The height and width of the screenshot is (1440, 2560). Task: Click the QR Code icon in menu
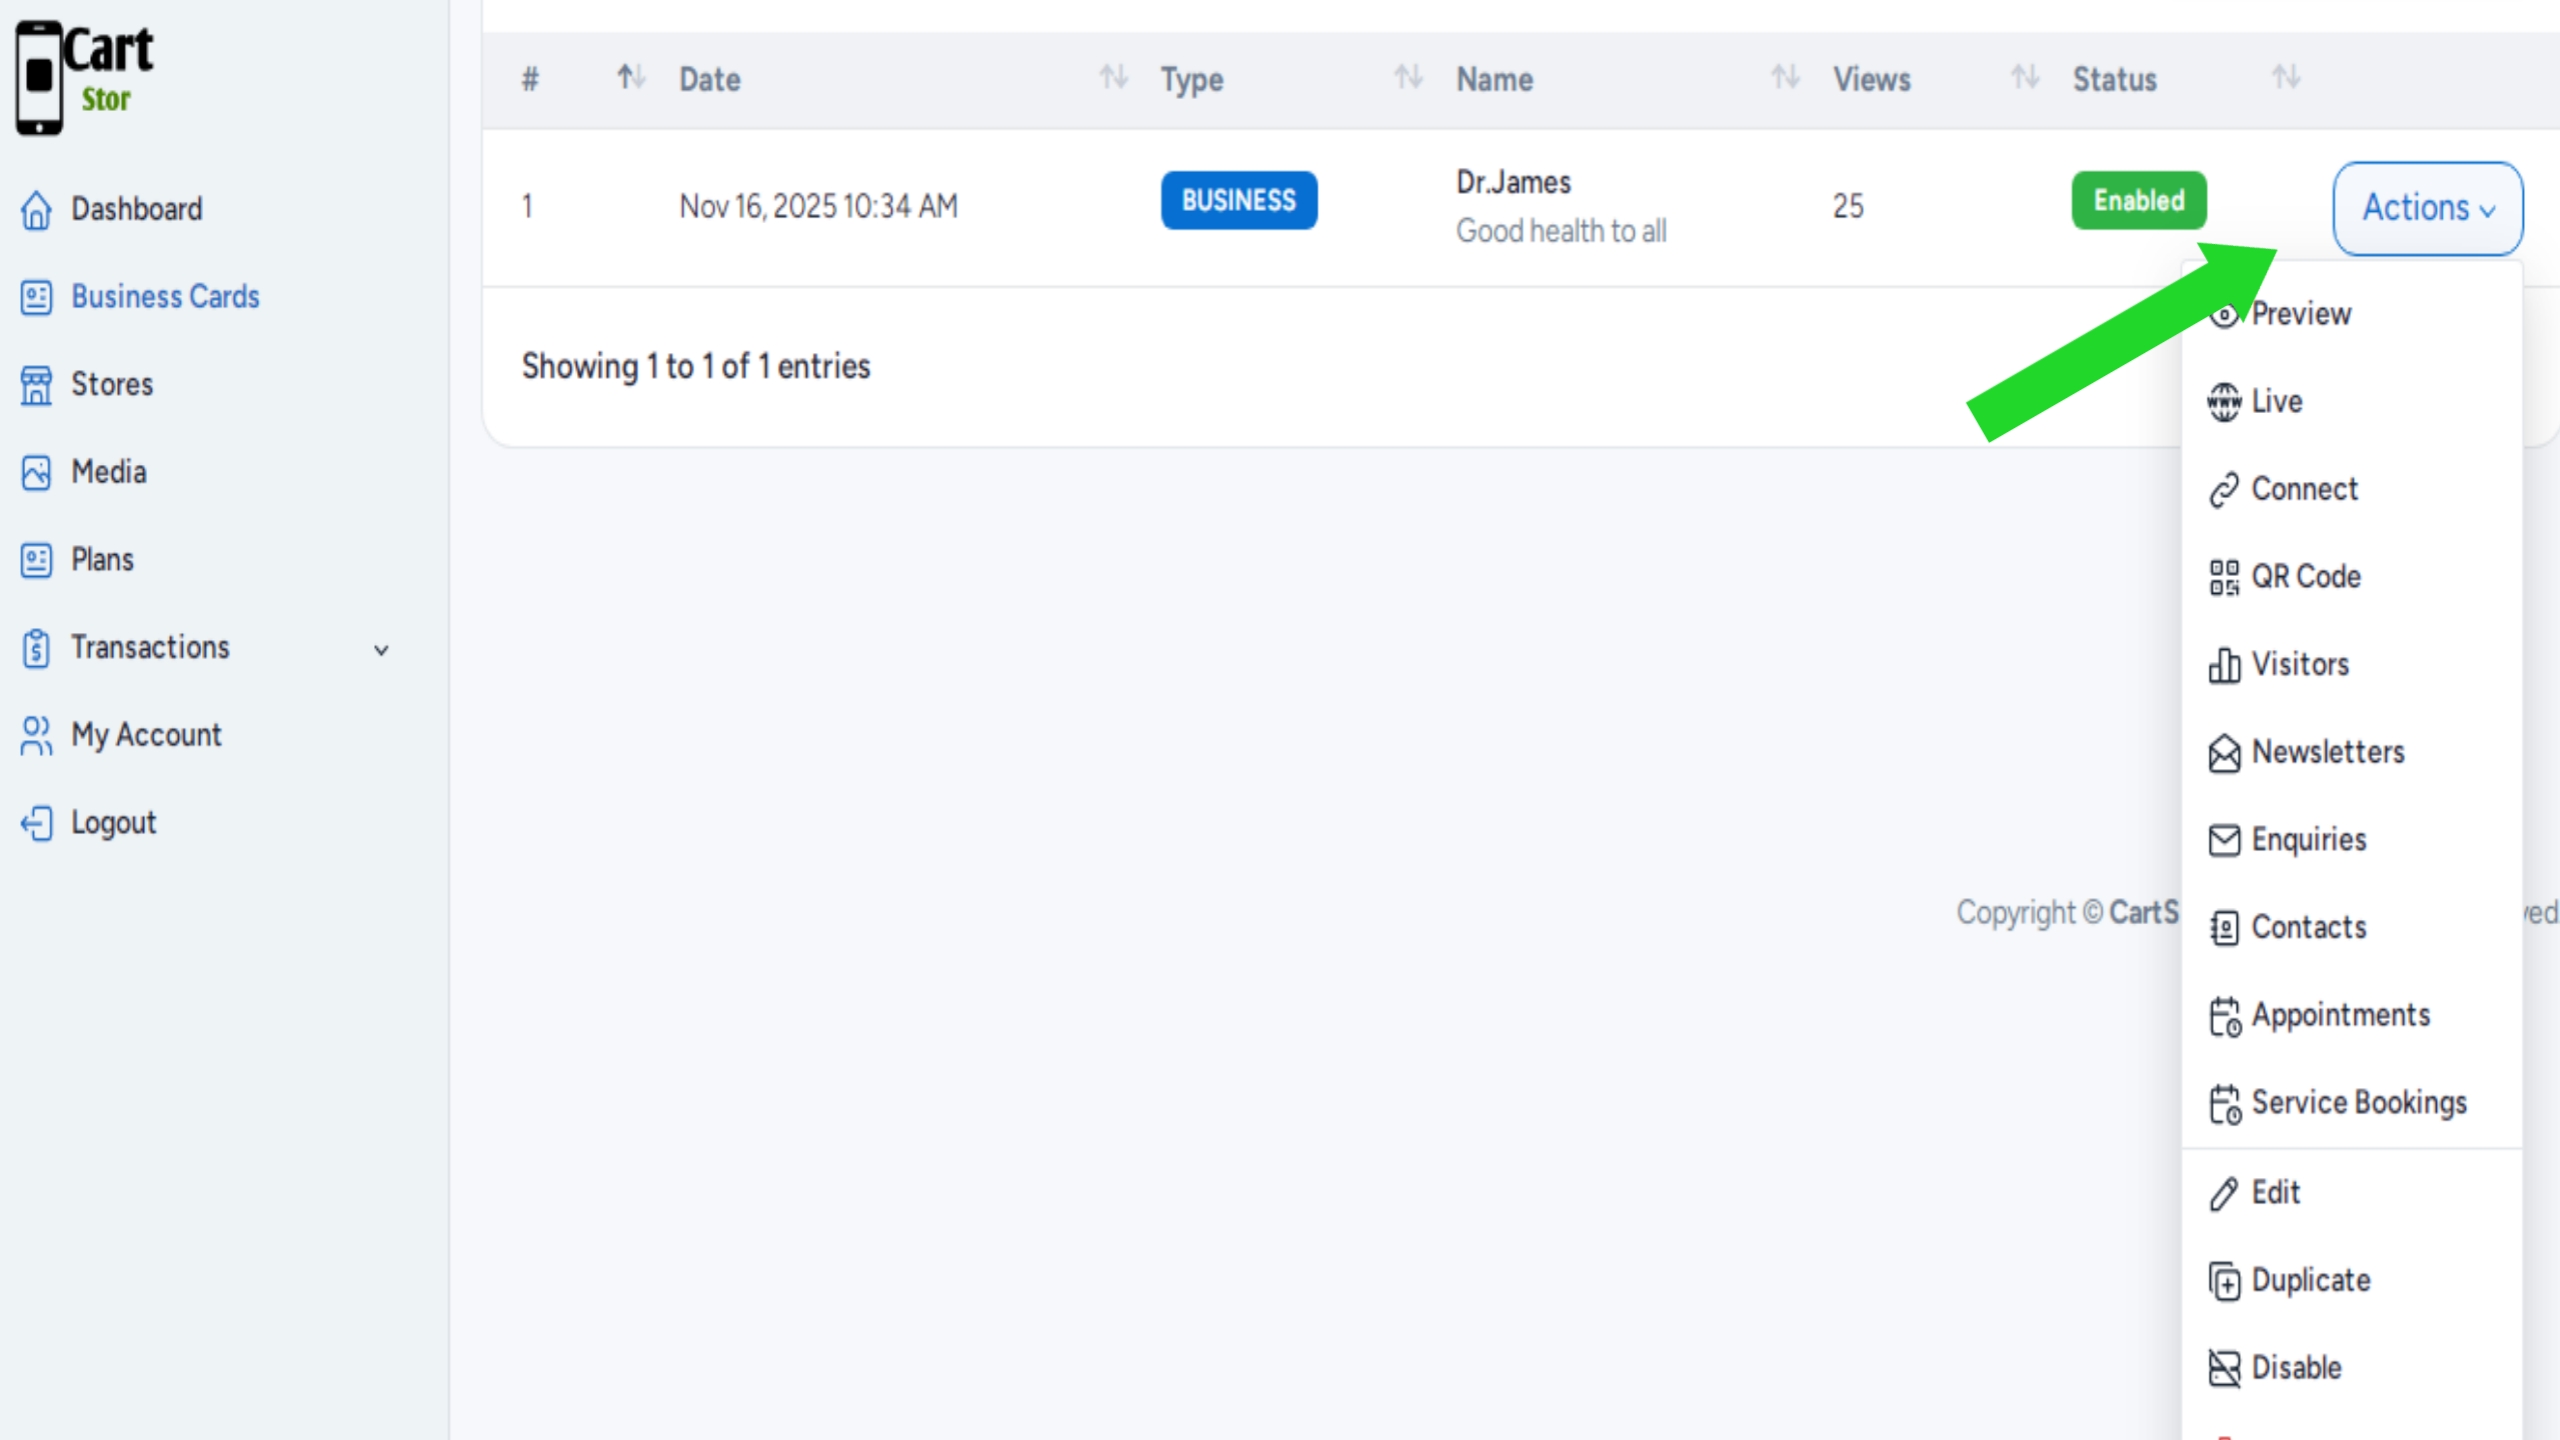(x=2224, y=577)
